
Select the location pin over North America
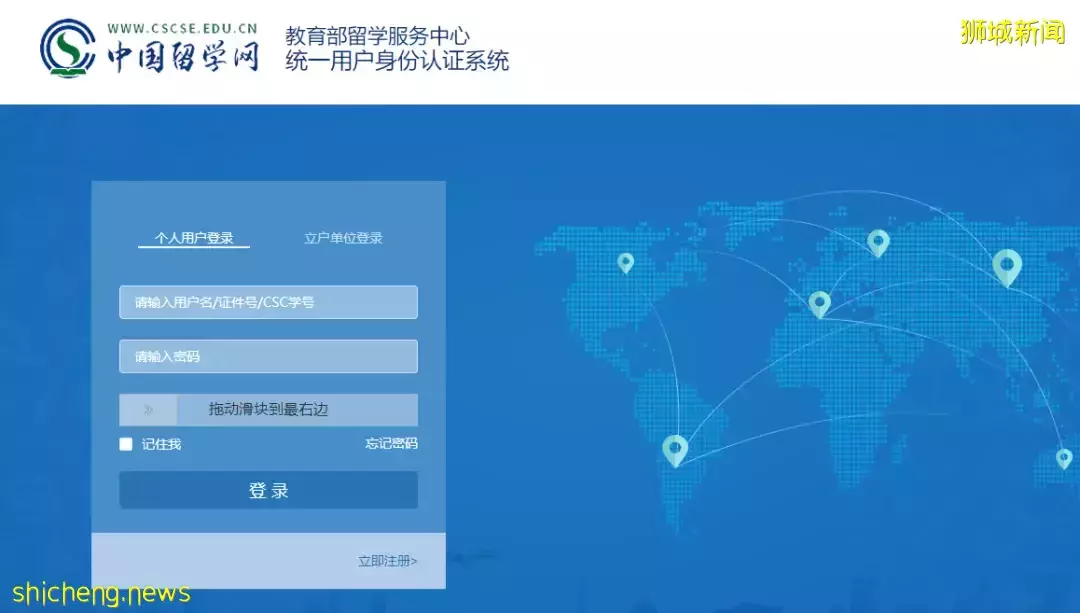pyautogui.click(x=625, y=262)
